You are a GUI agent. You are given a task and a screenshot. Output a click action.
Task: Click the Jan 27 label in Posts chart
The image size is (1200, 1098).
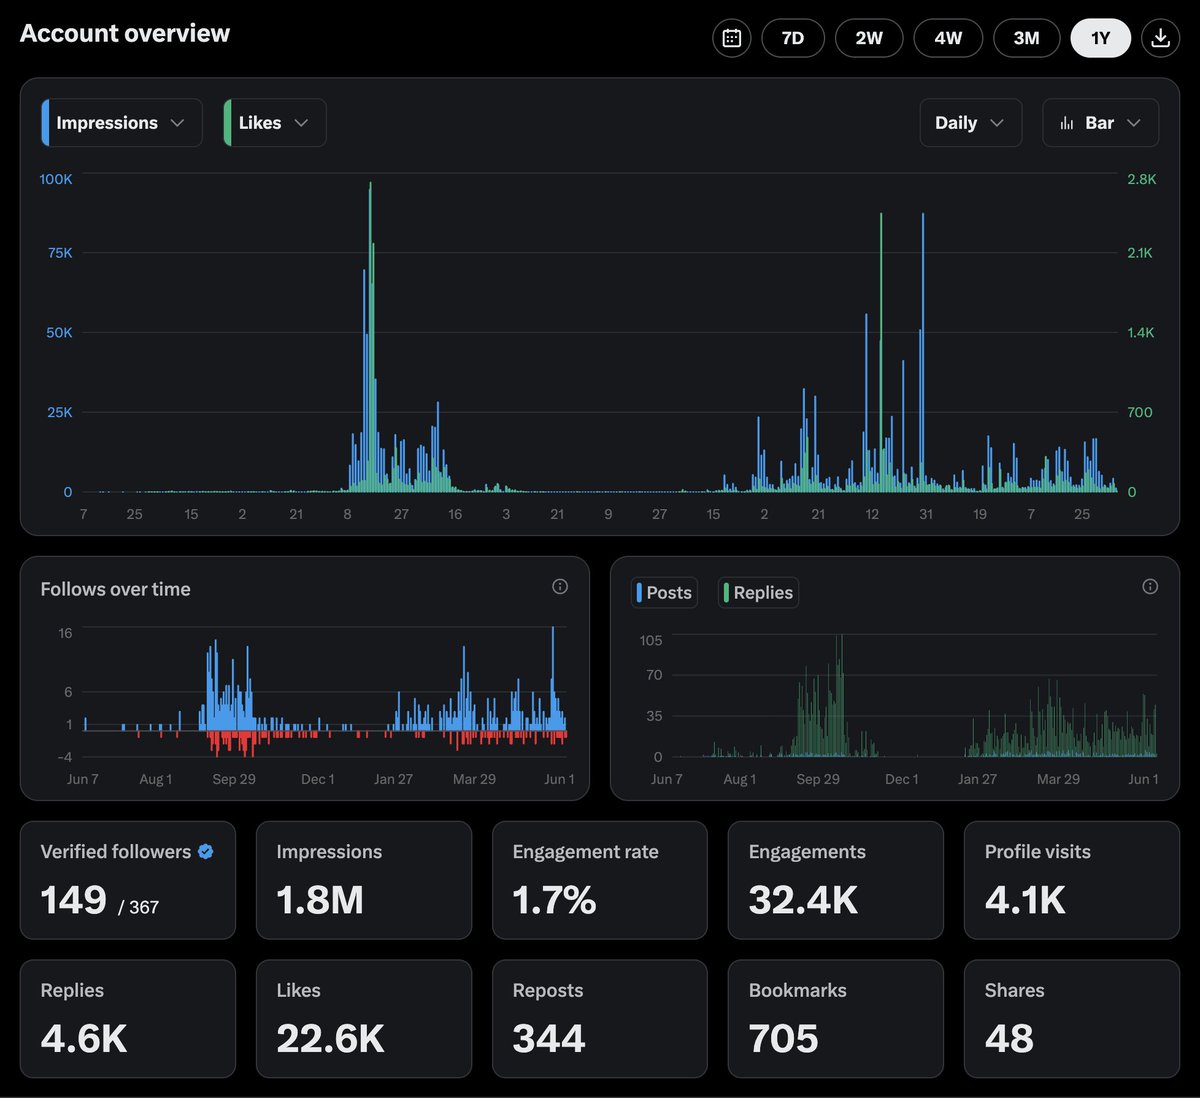click(977, 779)
